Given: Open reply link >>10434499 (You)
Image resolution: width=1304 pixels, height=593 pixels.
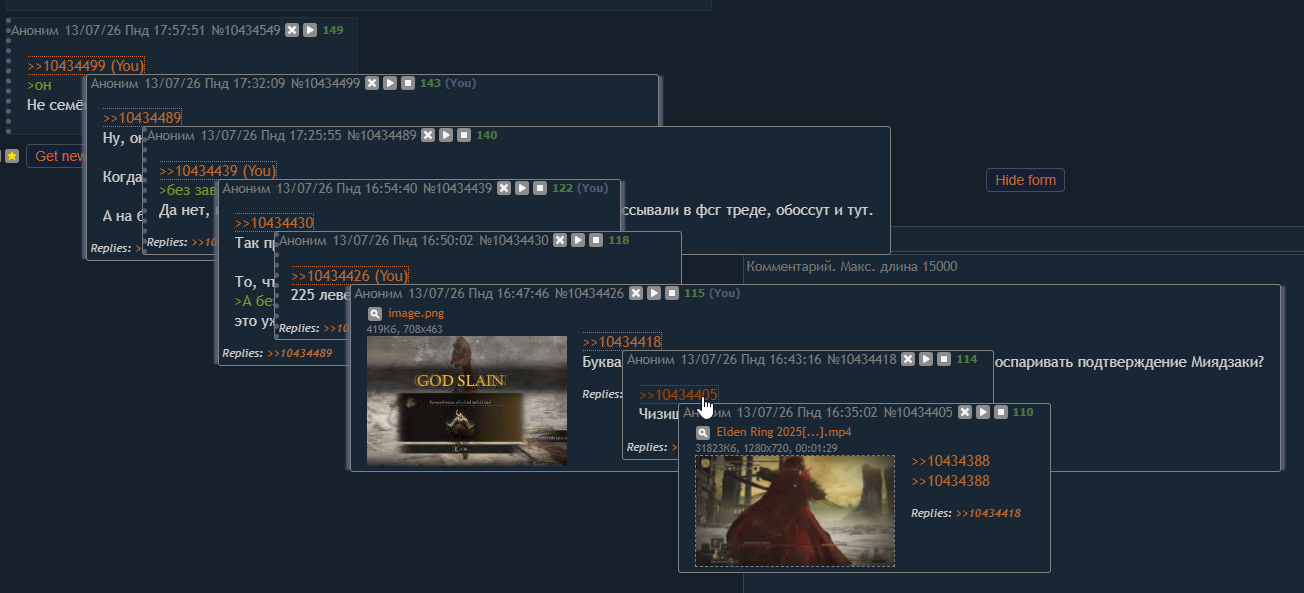Looking at the screenshot, I should (x=86, y=66).
